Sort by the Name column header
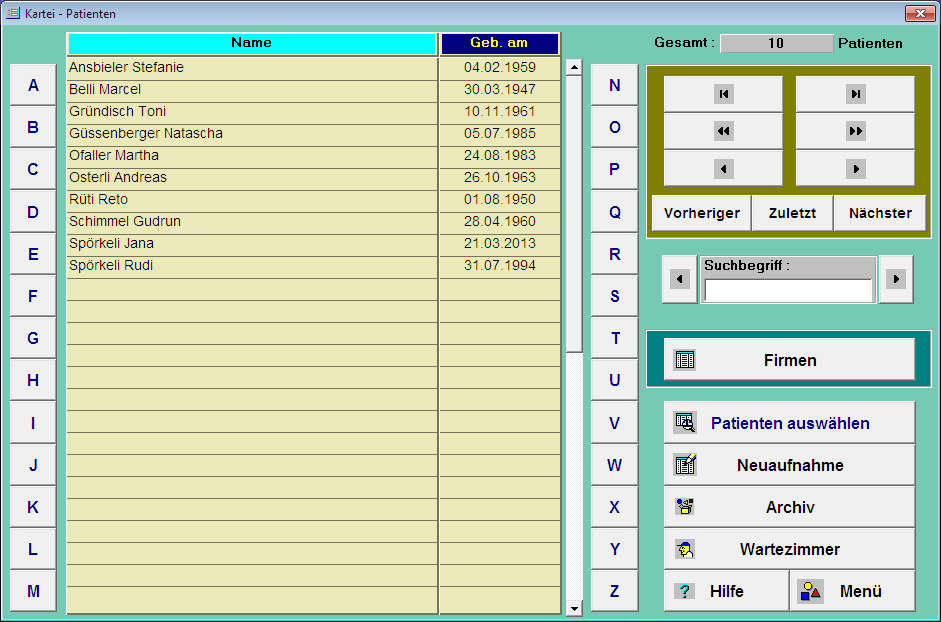Viewport: 941px width, 622px height. 251,44
